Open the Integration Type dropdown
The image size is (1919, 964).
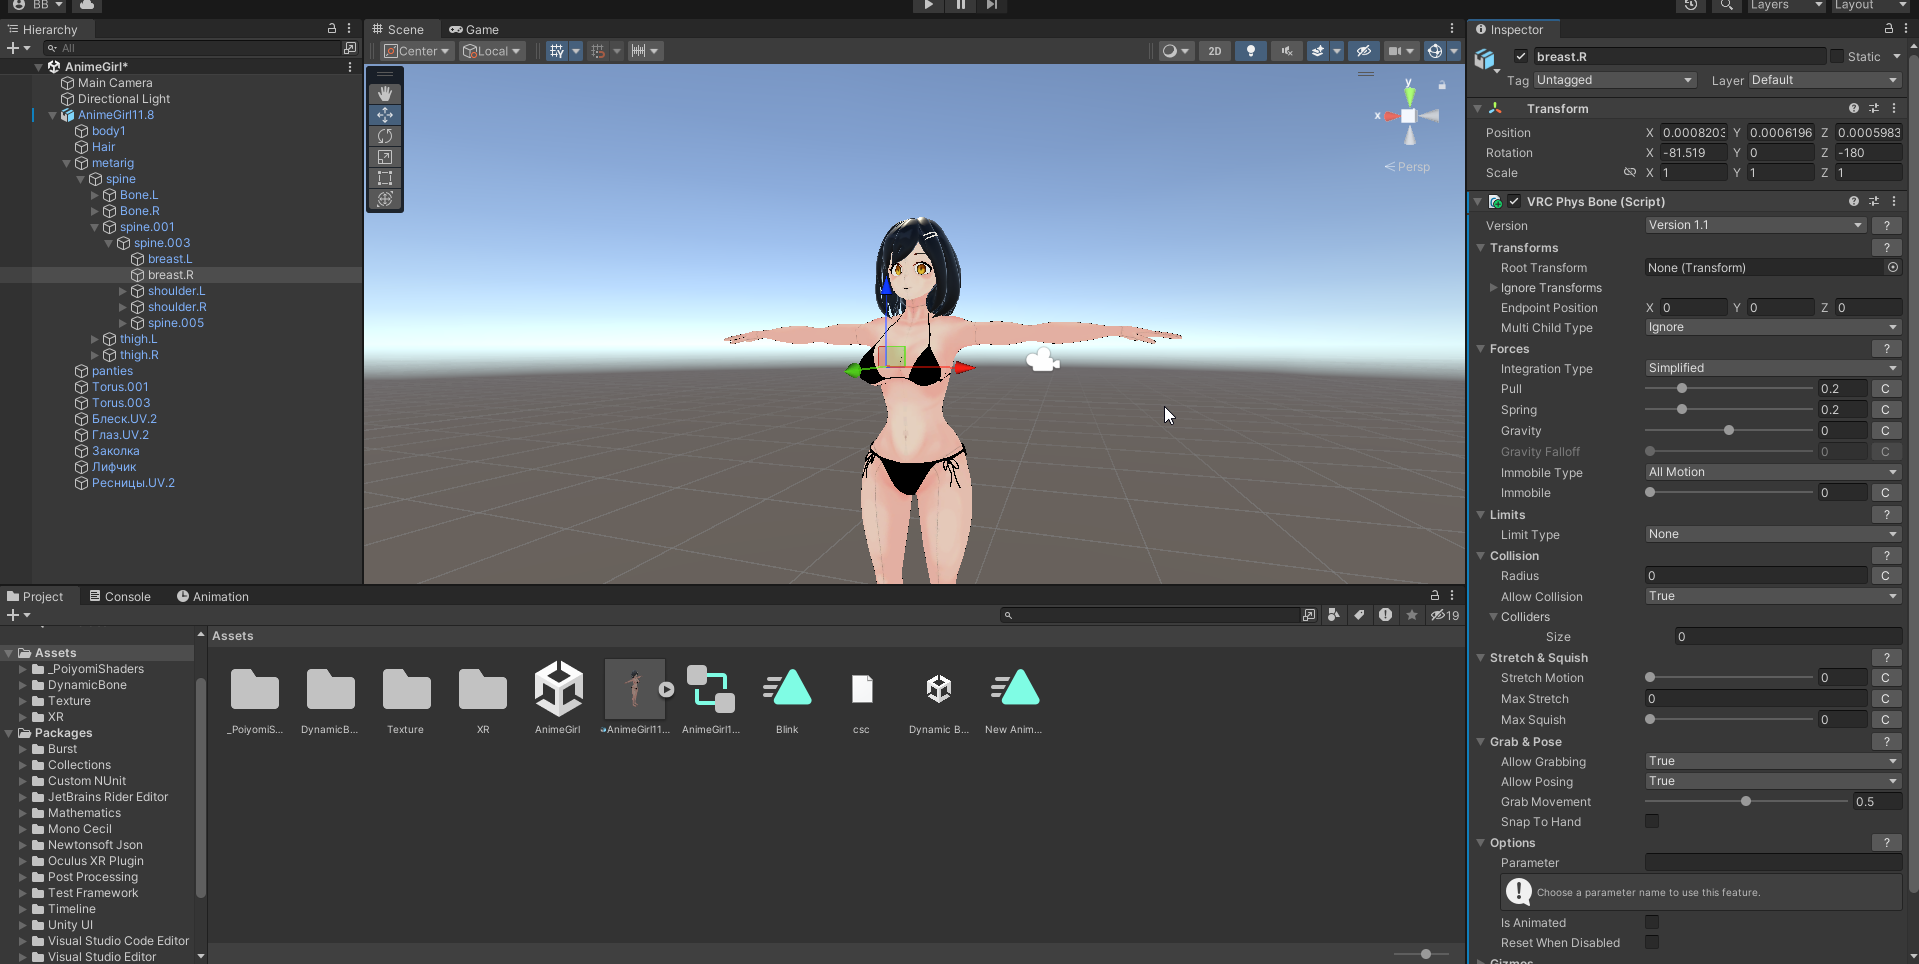click(1771, 369)
